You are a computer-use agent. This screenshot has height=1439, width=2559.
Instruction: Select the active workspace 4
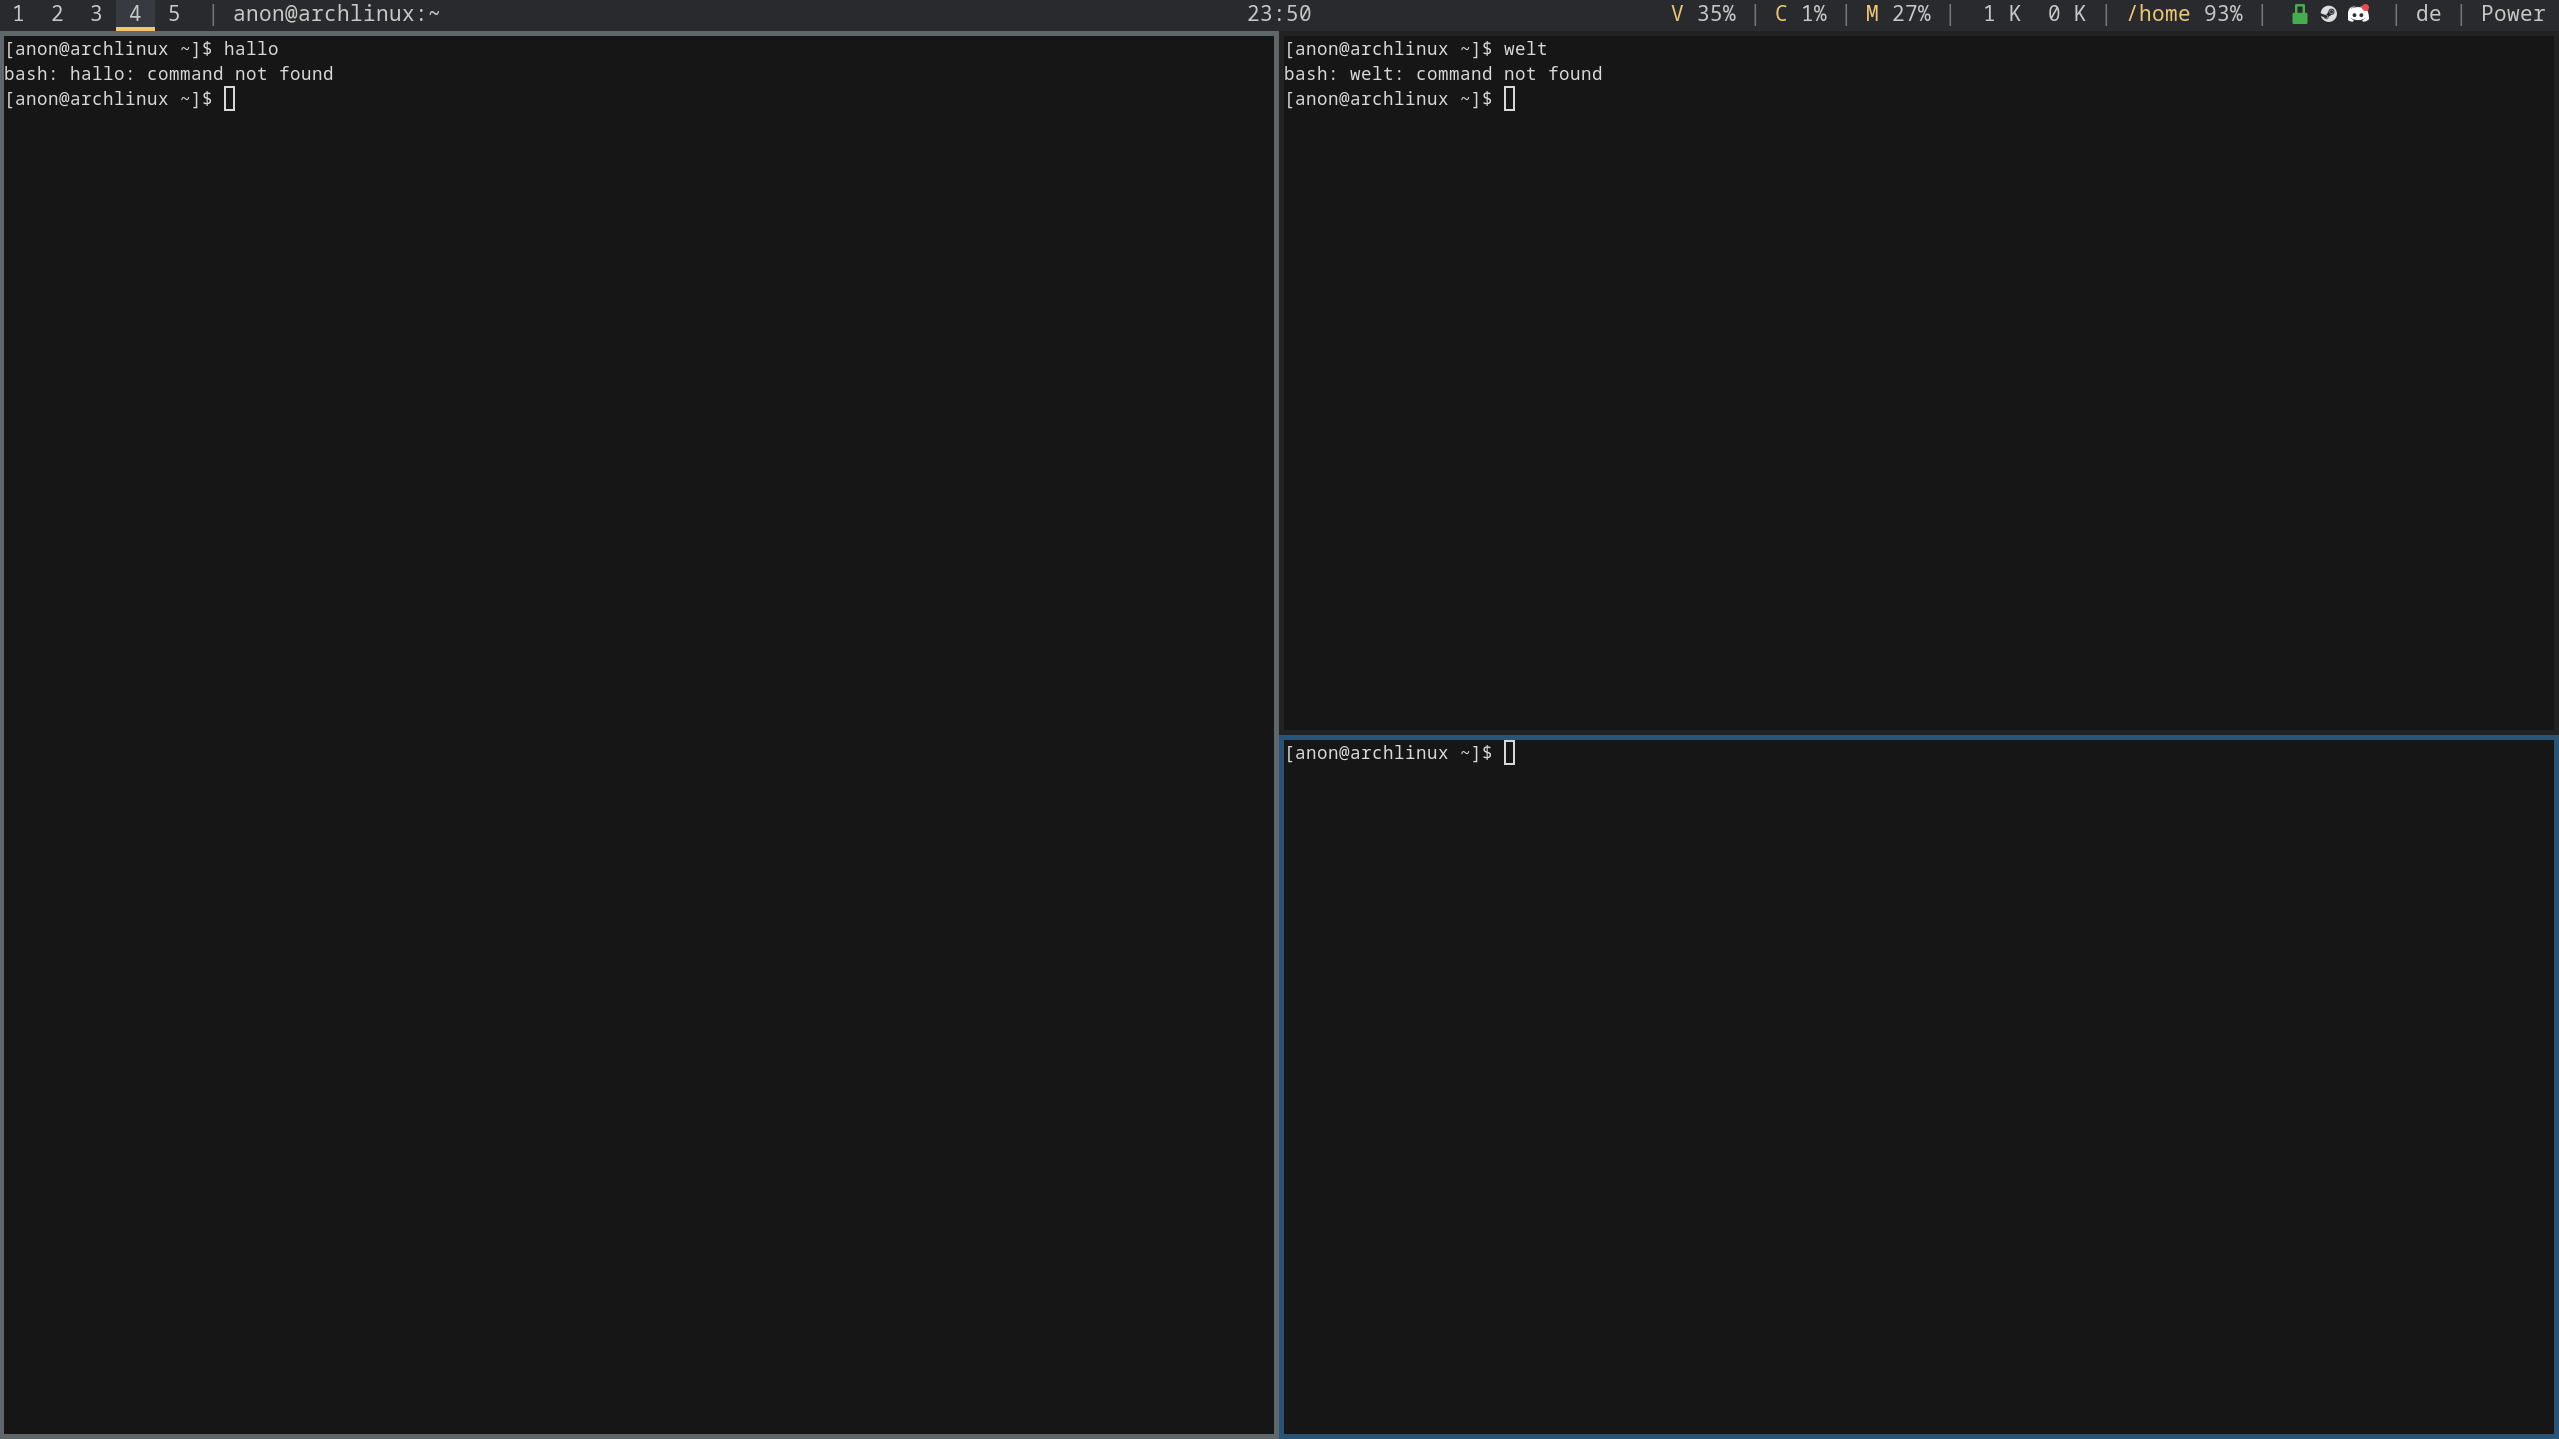135,14
